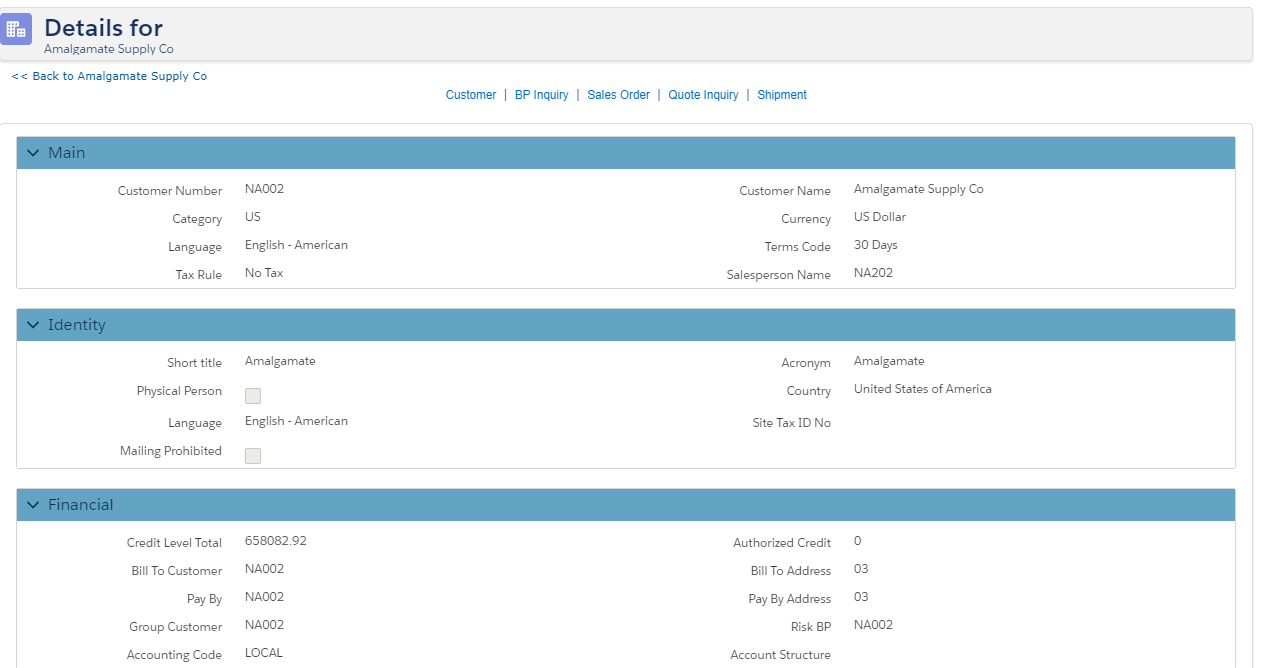Click the Details for page heading
The height and width of the screenshot is (668, 1265).
point(103,28)
